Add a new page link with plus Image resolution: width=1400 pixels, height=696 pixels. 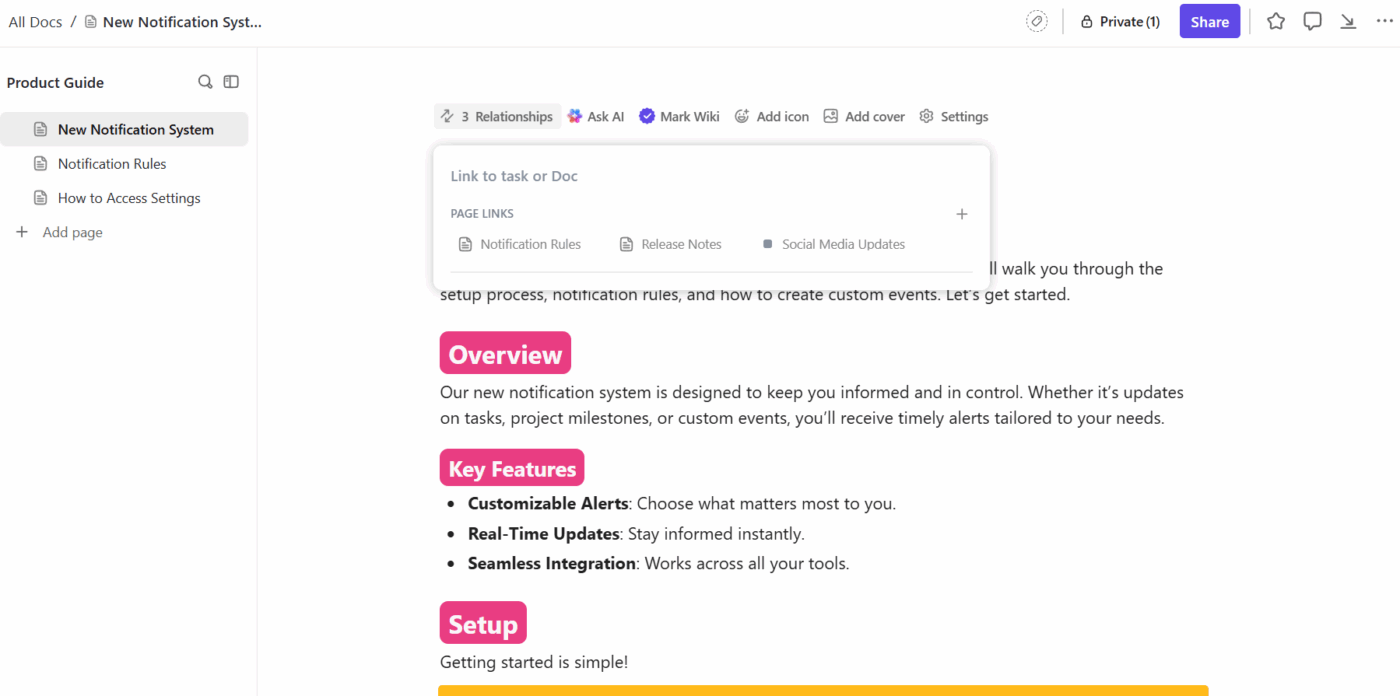(x=961, y=213)
